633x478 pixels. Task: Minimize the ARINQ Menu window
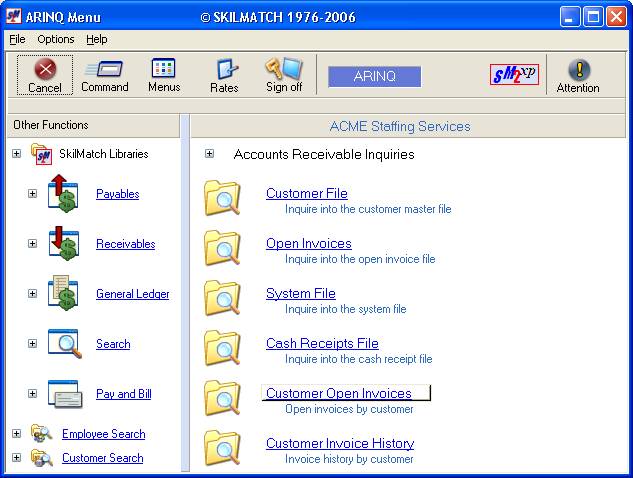[570, 17]
